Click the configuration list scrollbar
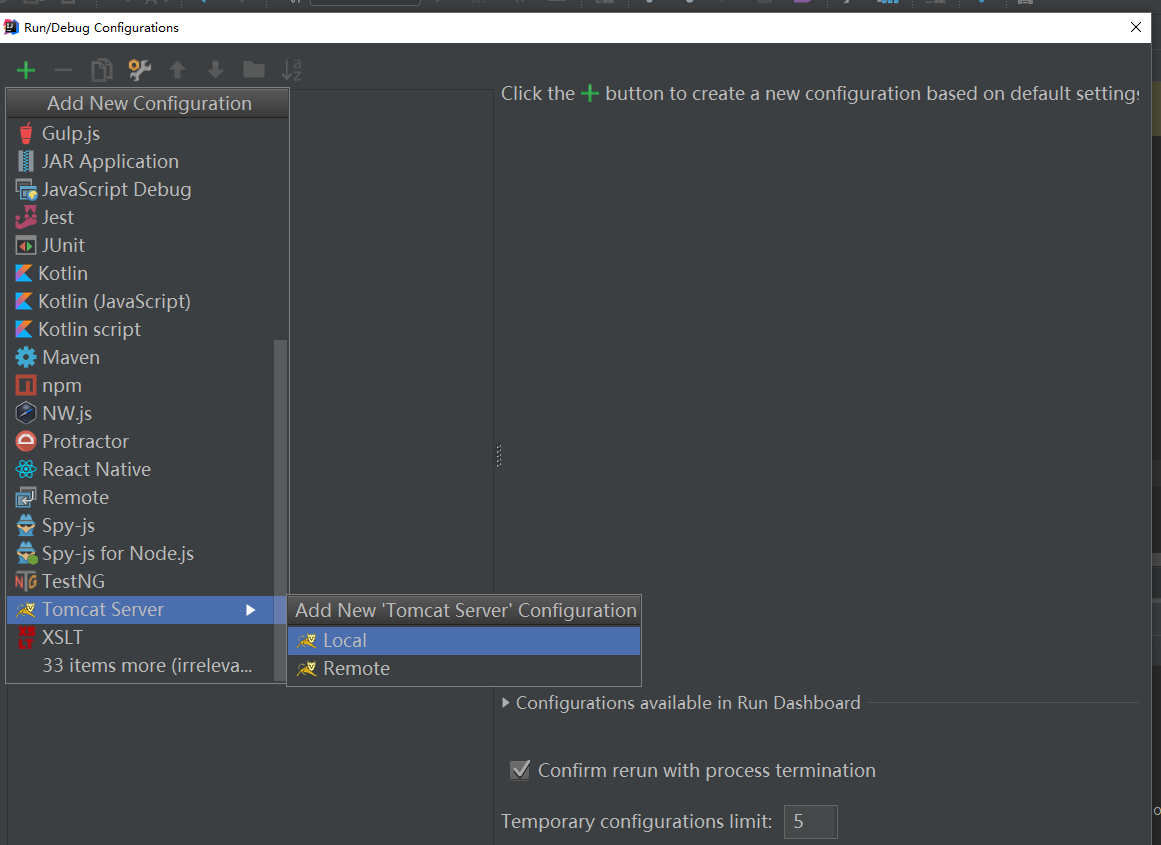Image resolution: width=1161 pixels, height=845 pixels. click(280, 510)
